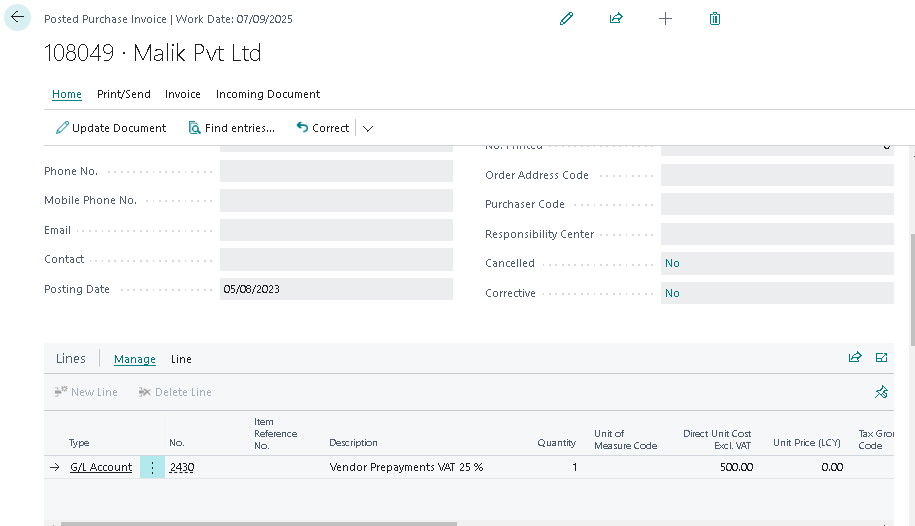Open the Invoice menu

pyautogui.click(x=183, y=94)
